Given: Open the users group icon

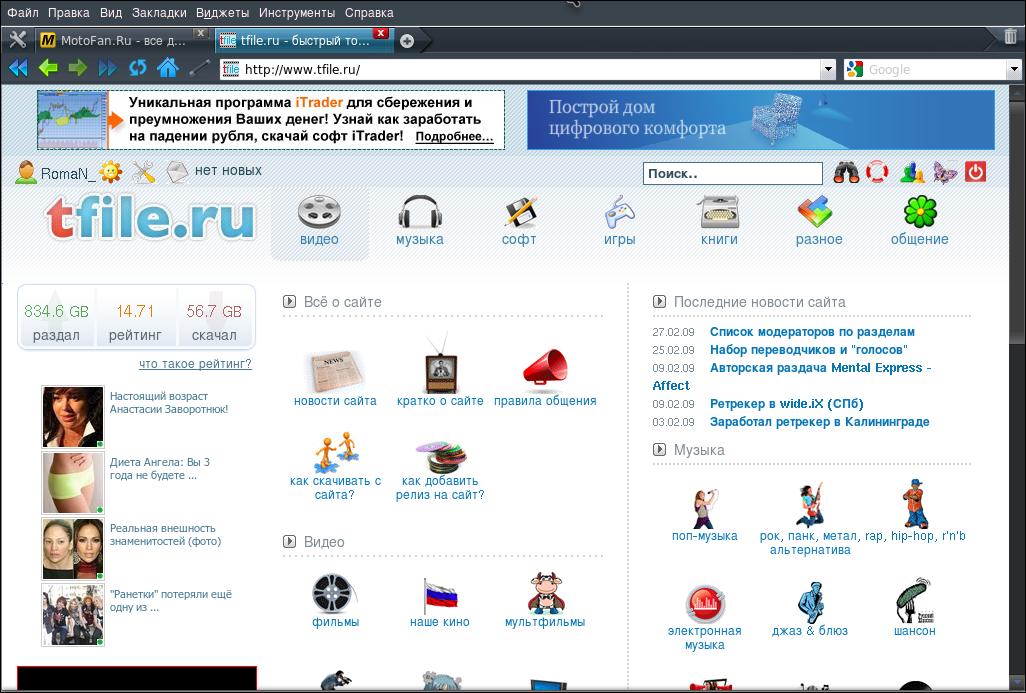Looking at the screenshot, I should pos(912,172).
